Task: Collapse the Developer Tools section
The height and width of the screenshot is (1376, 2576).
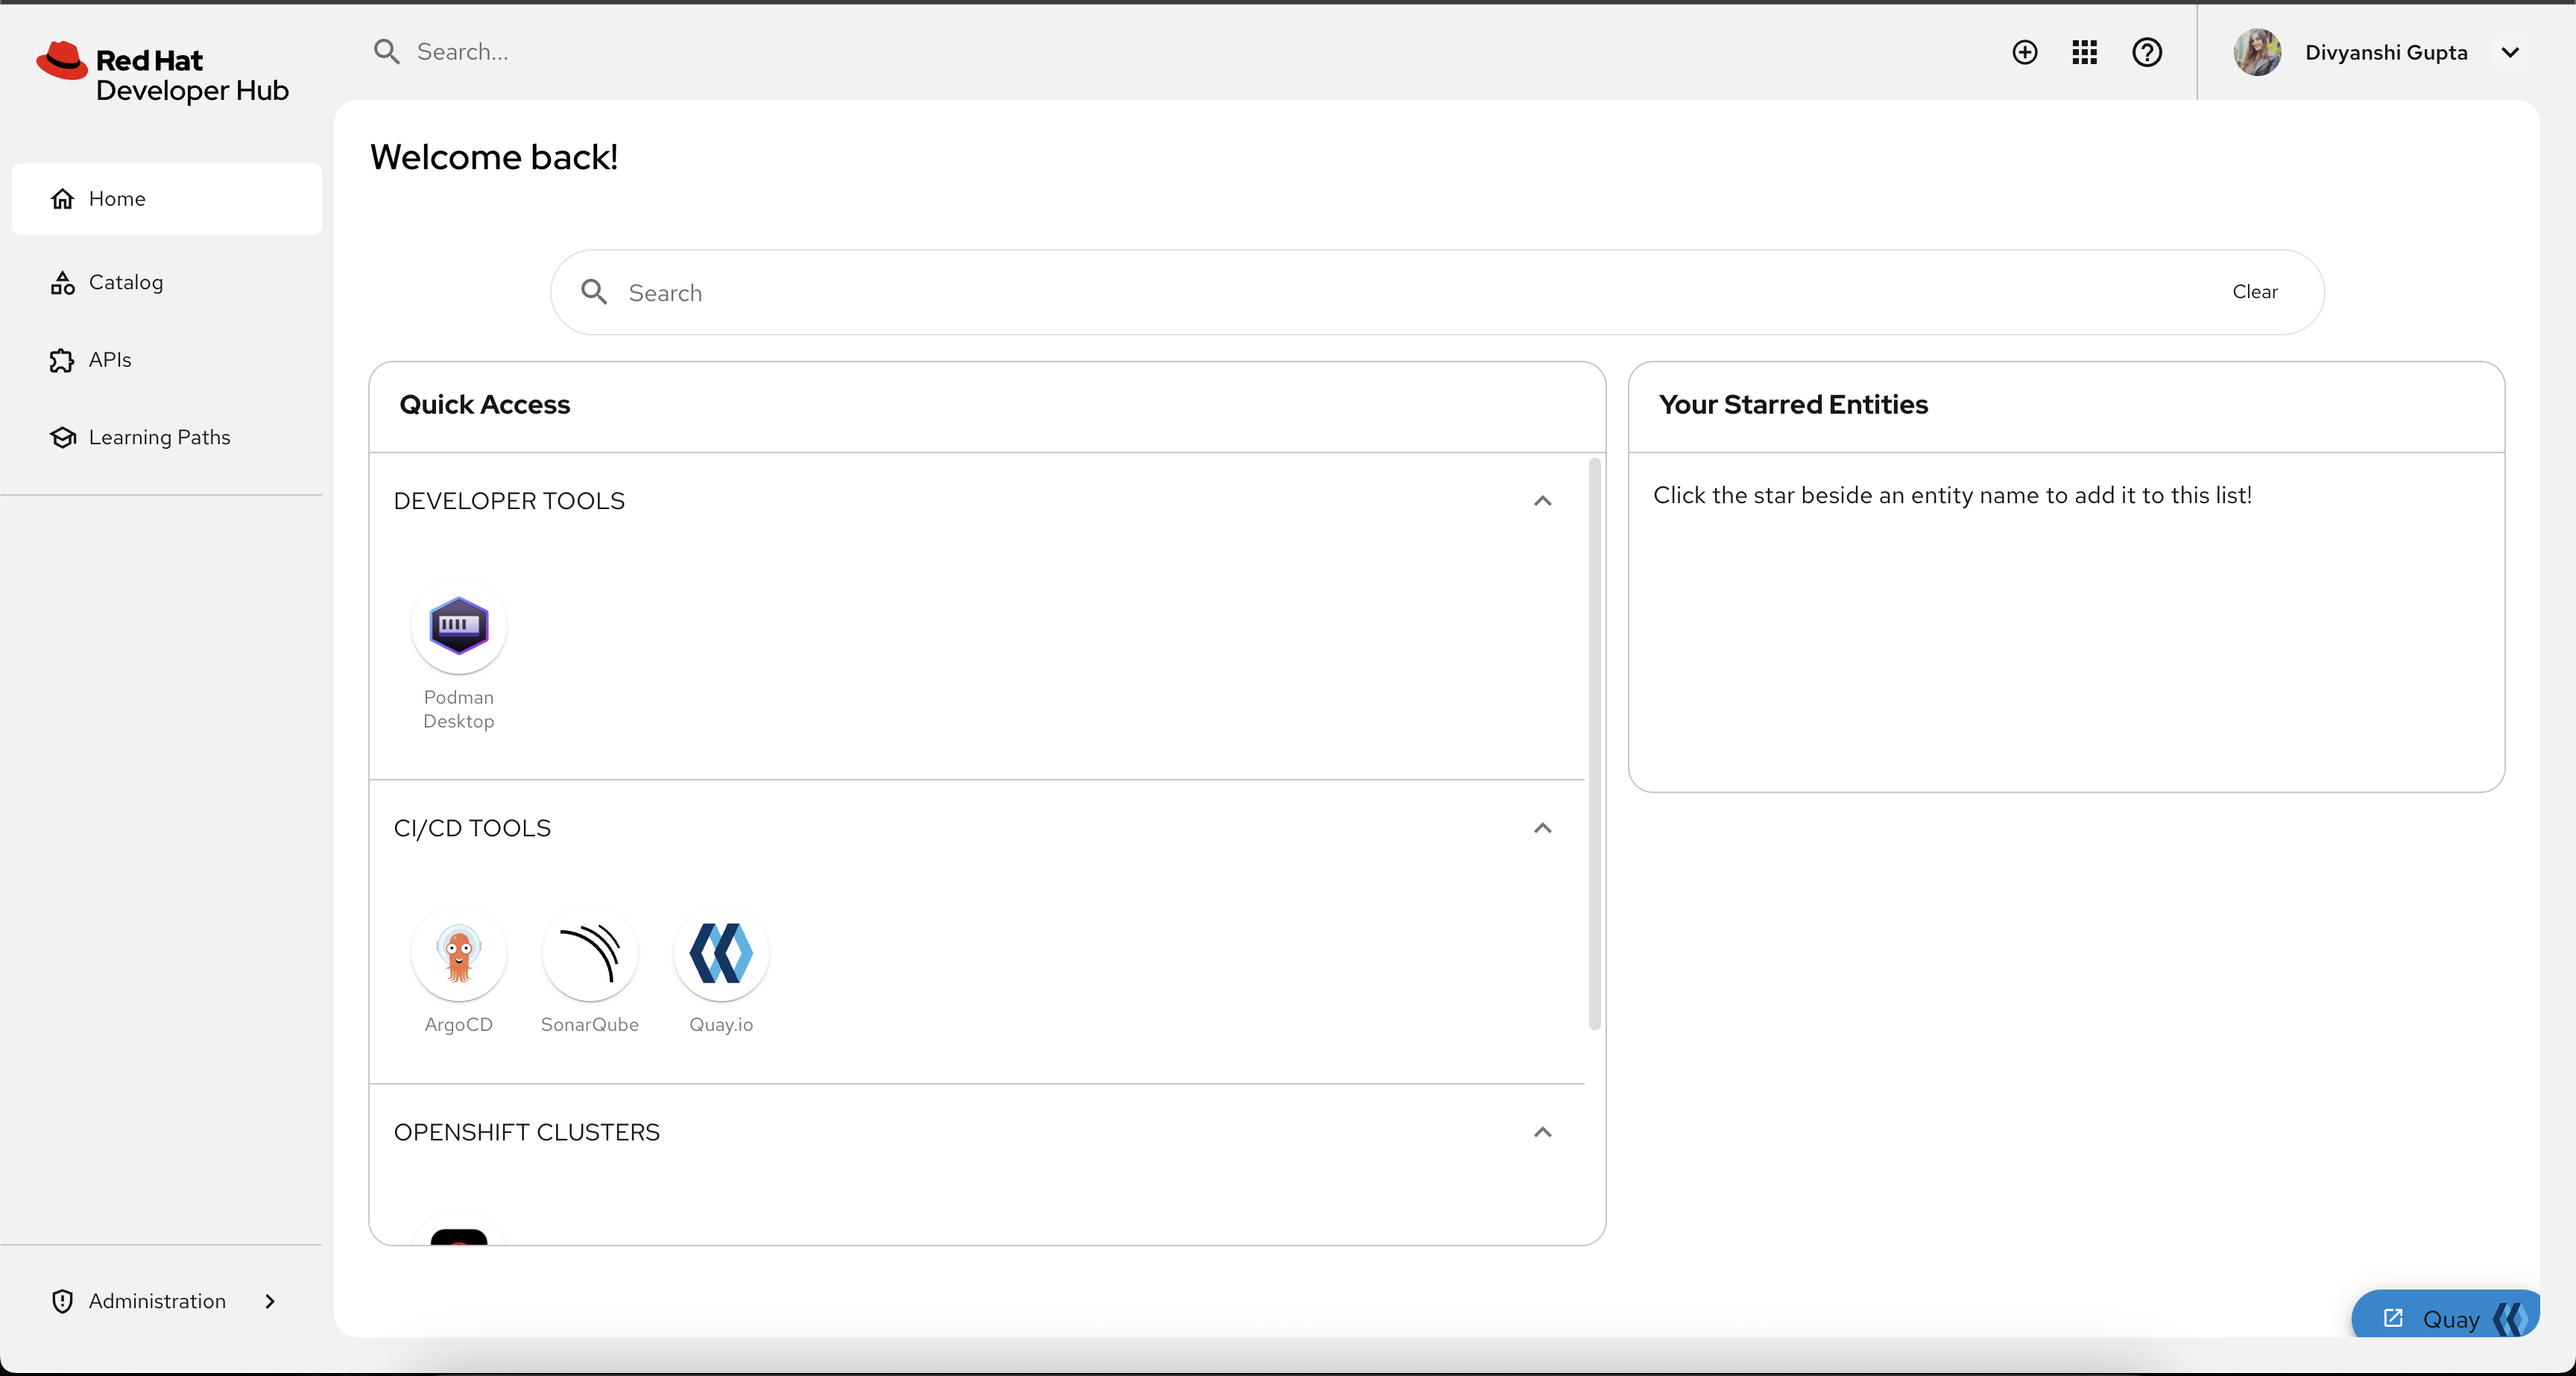Action: [1542, 501]
